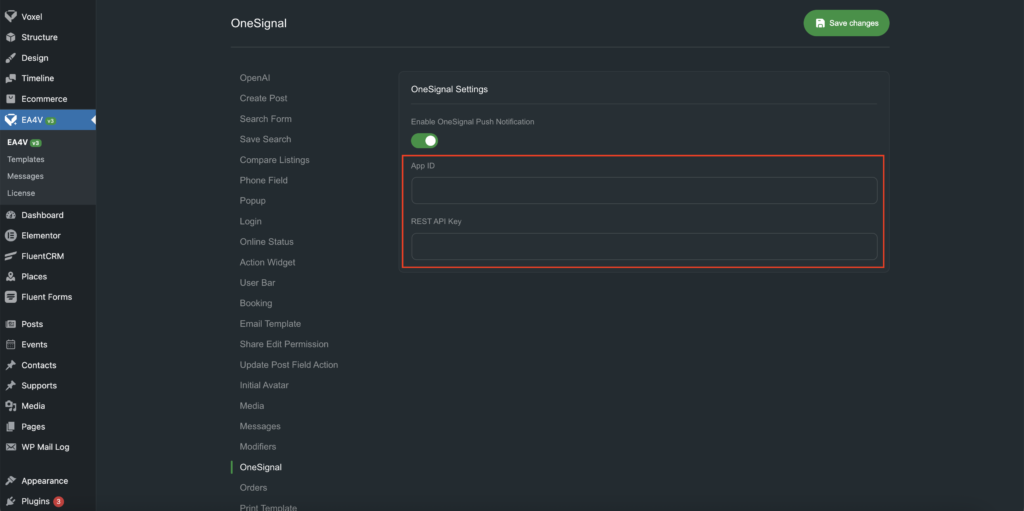Save changes with the green button
The width and height of the screenshot is (1024, 511).
pyautogui.click(x=846, y=23)
